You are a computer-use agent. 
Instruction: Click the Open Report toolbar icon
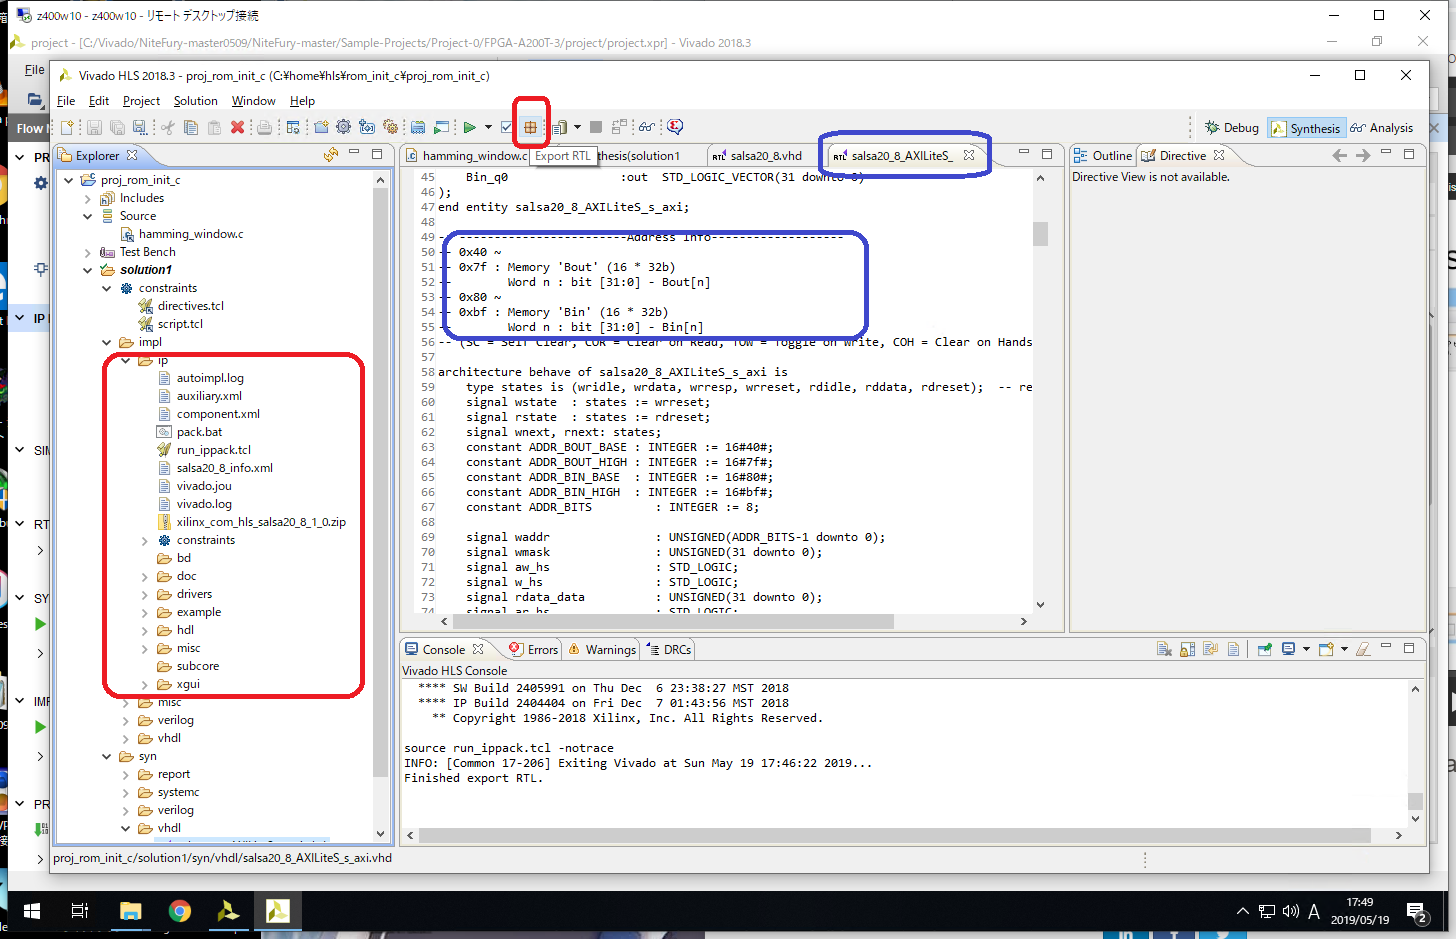point(559,127)
